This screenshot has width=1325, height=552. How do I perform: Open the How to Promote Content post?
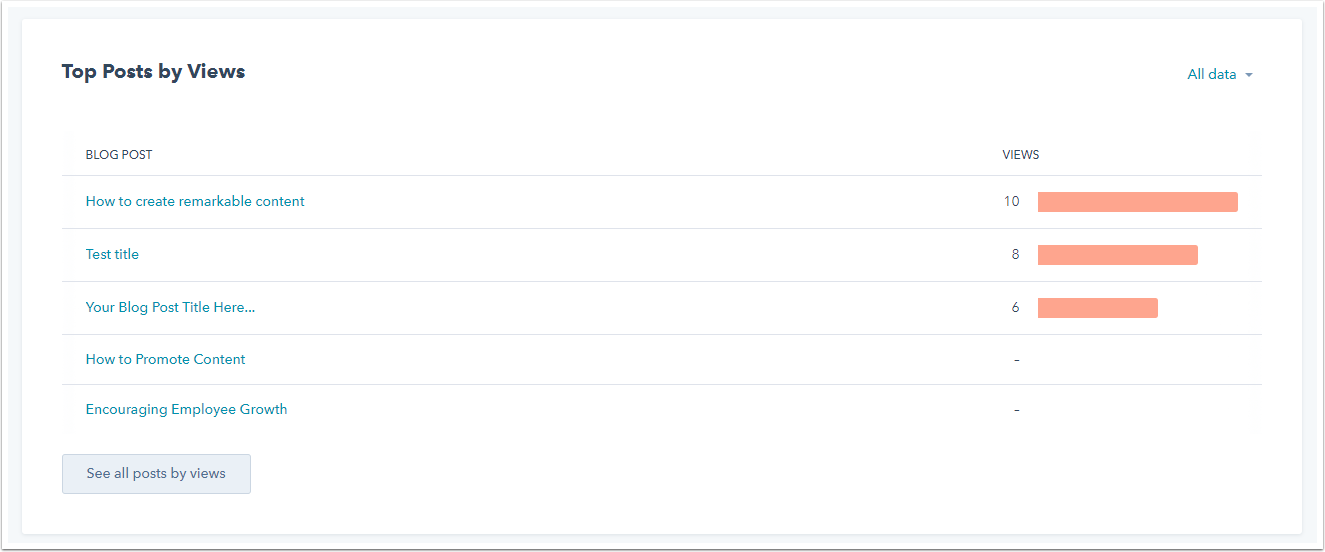165,359
